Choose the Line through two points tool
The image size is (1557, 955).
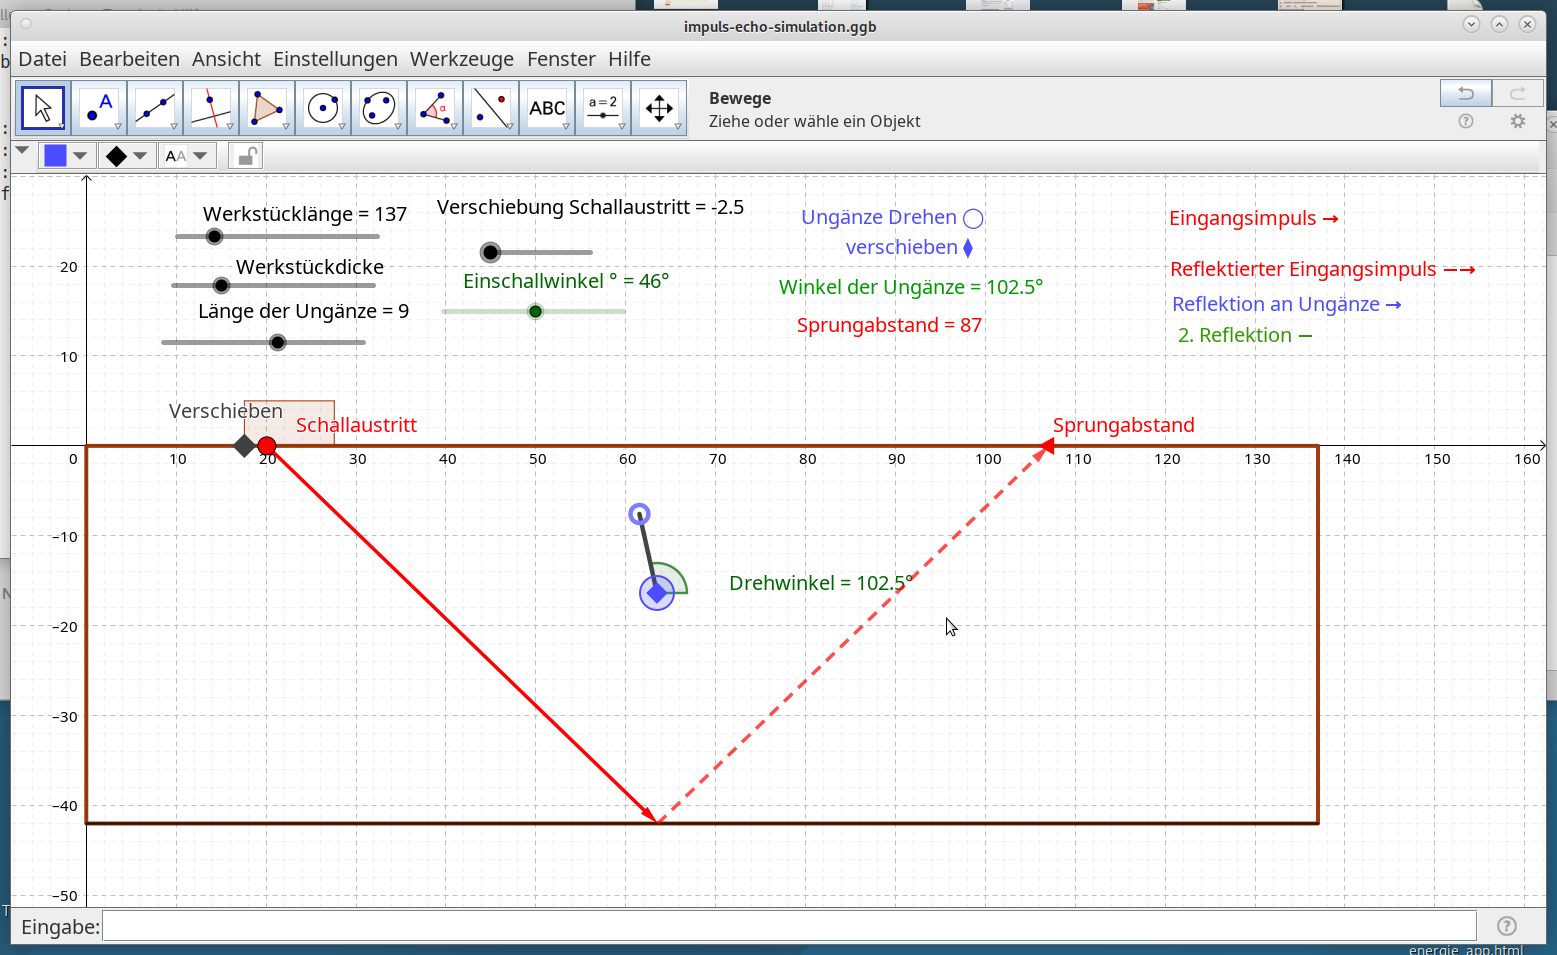(155, 108)
